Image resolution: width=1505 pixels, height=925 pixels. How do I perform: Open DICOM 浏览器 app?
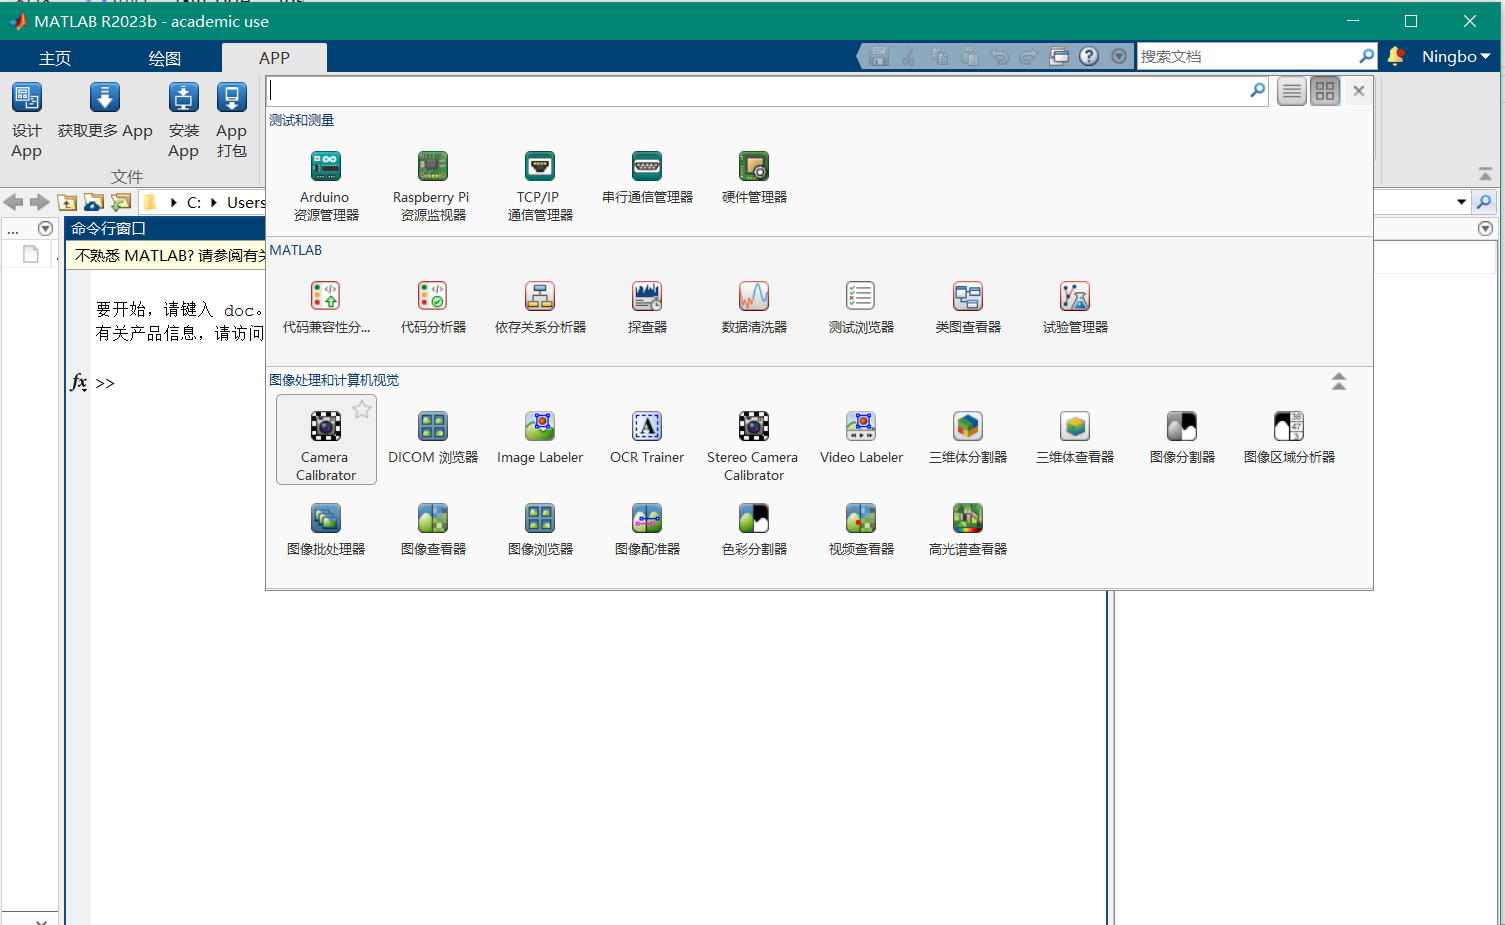pyautogui.click(x=432, y=437)
